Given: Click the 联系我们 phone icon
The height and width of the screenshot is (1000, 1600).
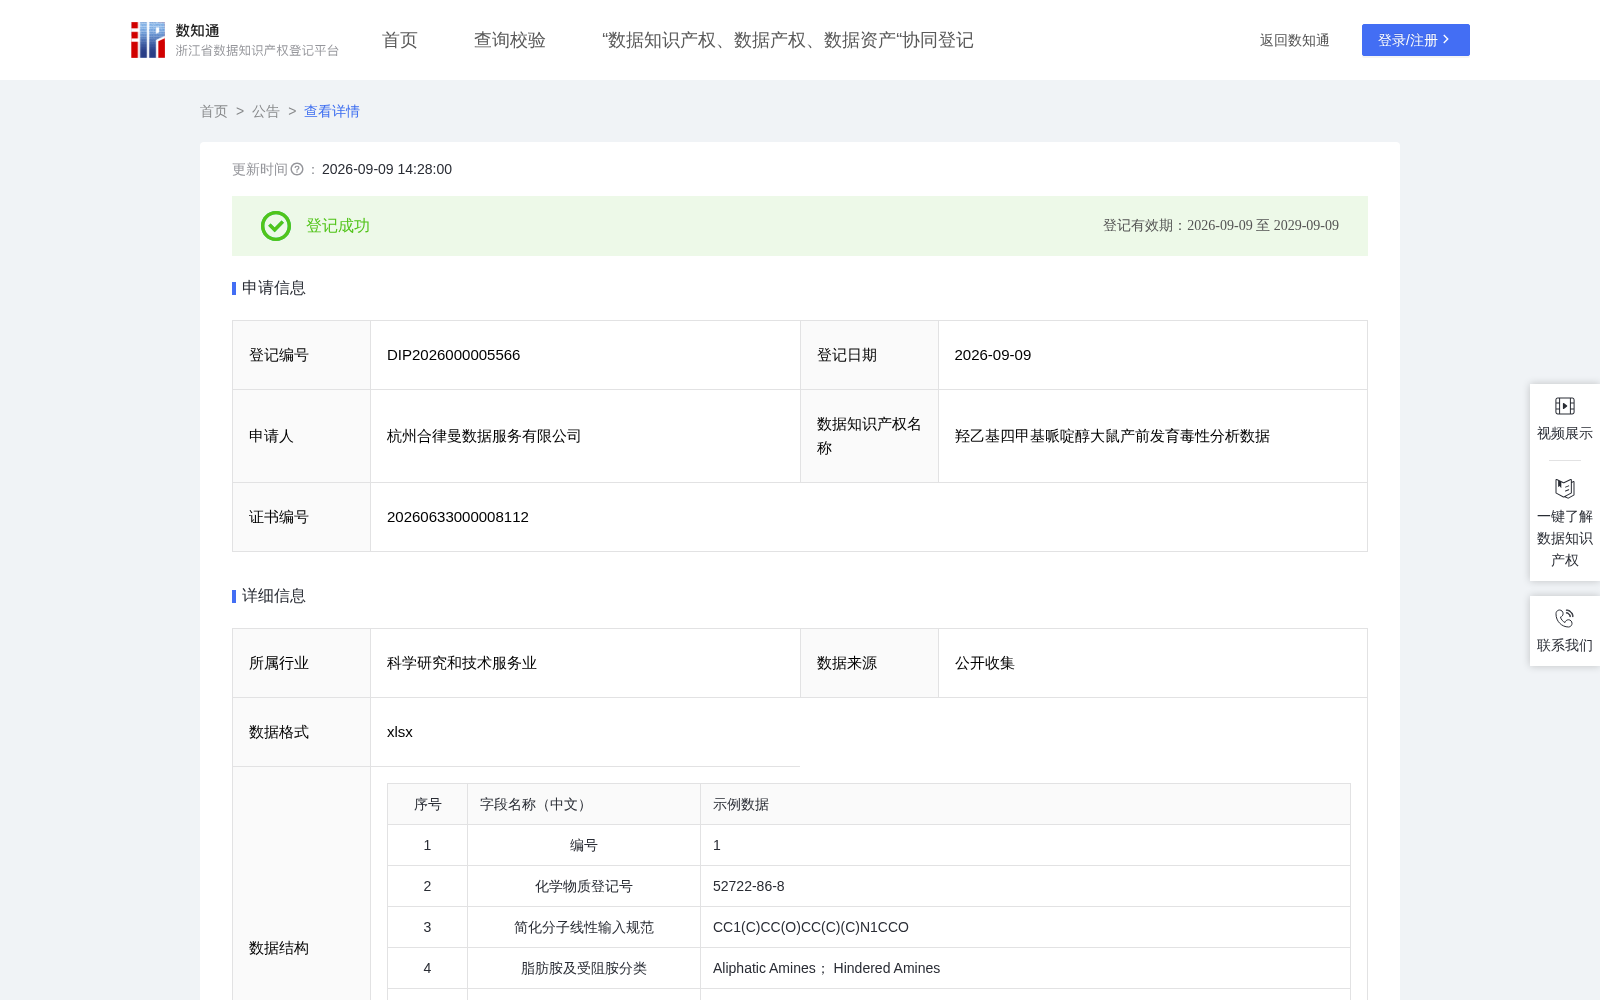Looking at the screenshot, I should (x=1565, y=618).
